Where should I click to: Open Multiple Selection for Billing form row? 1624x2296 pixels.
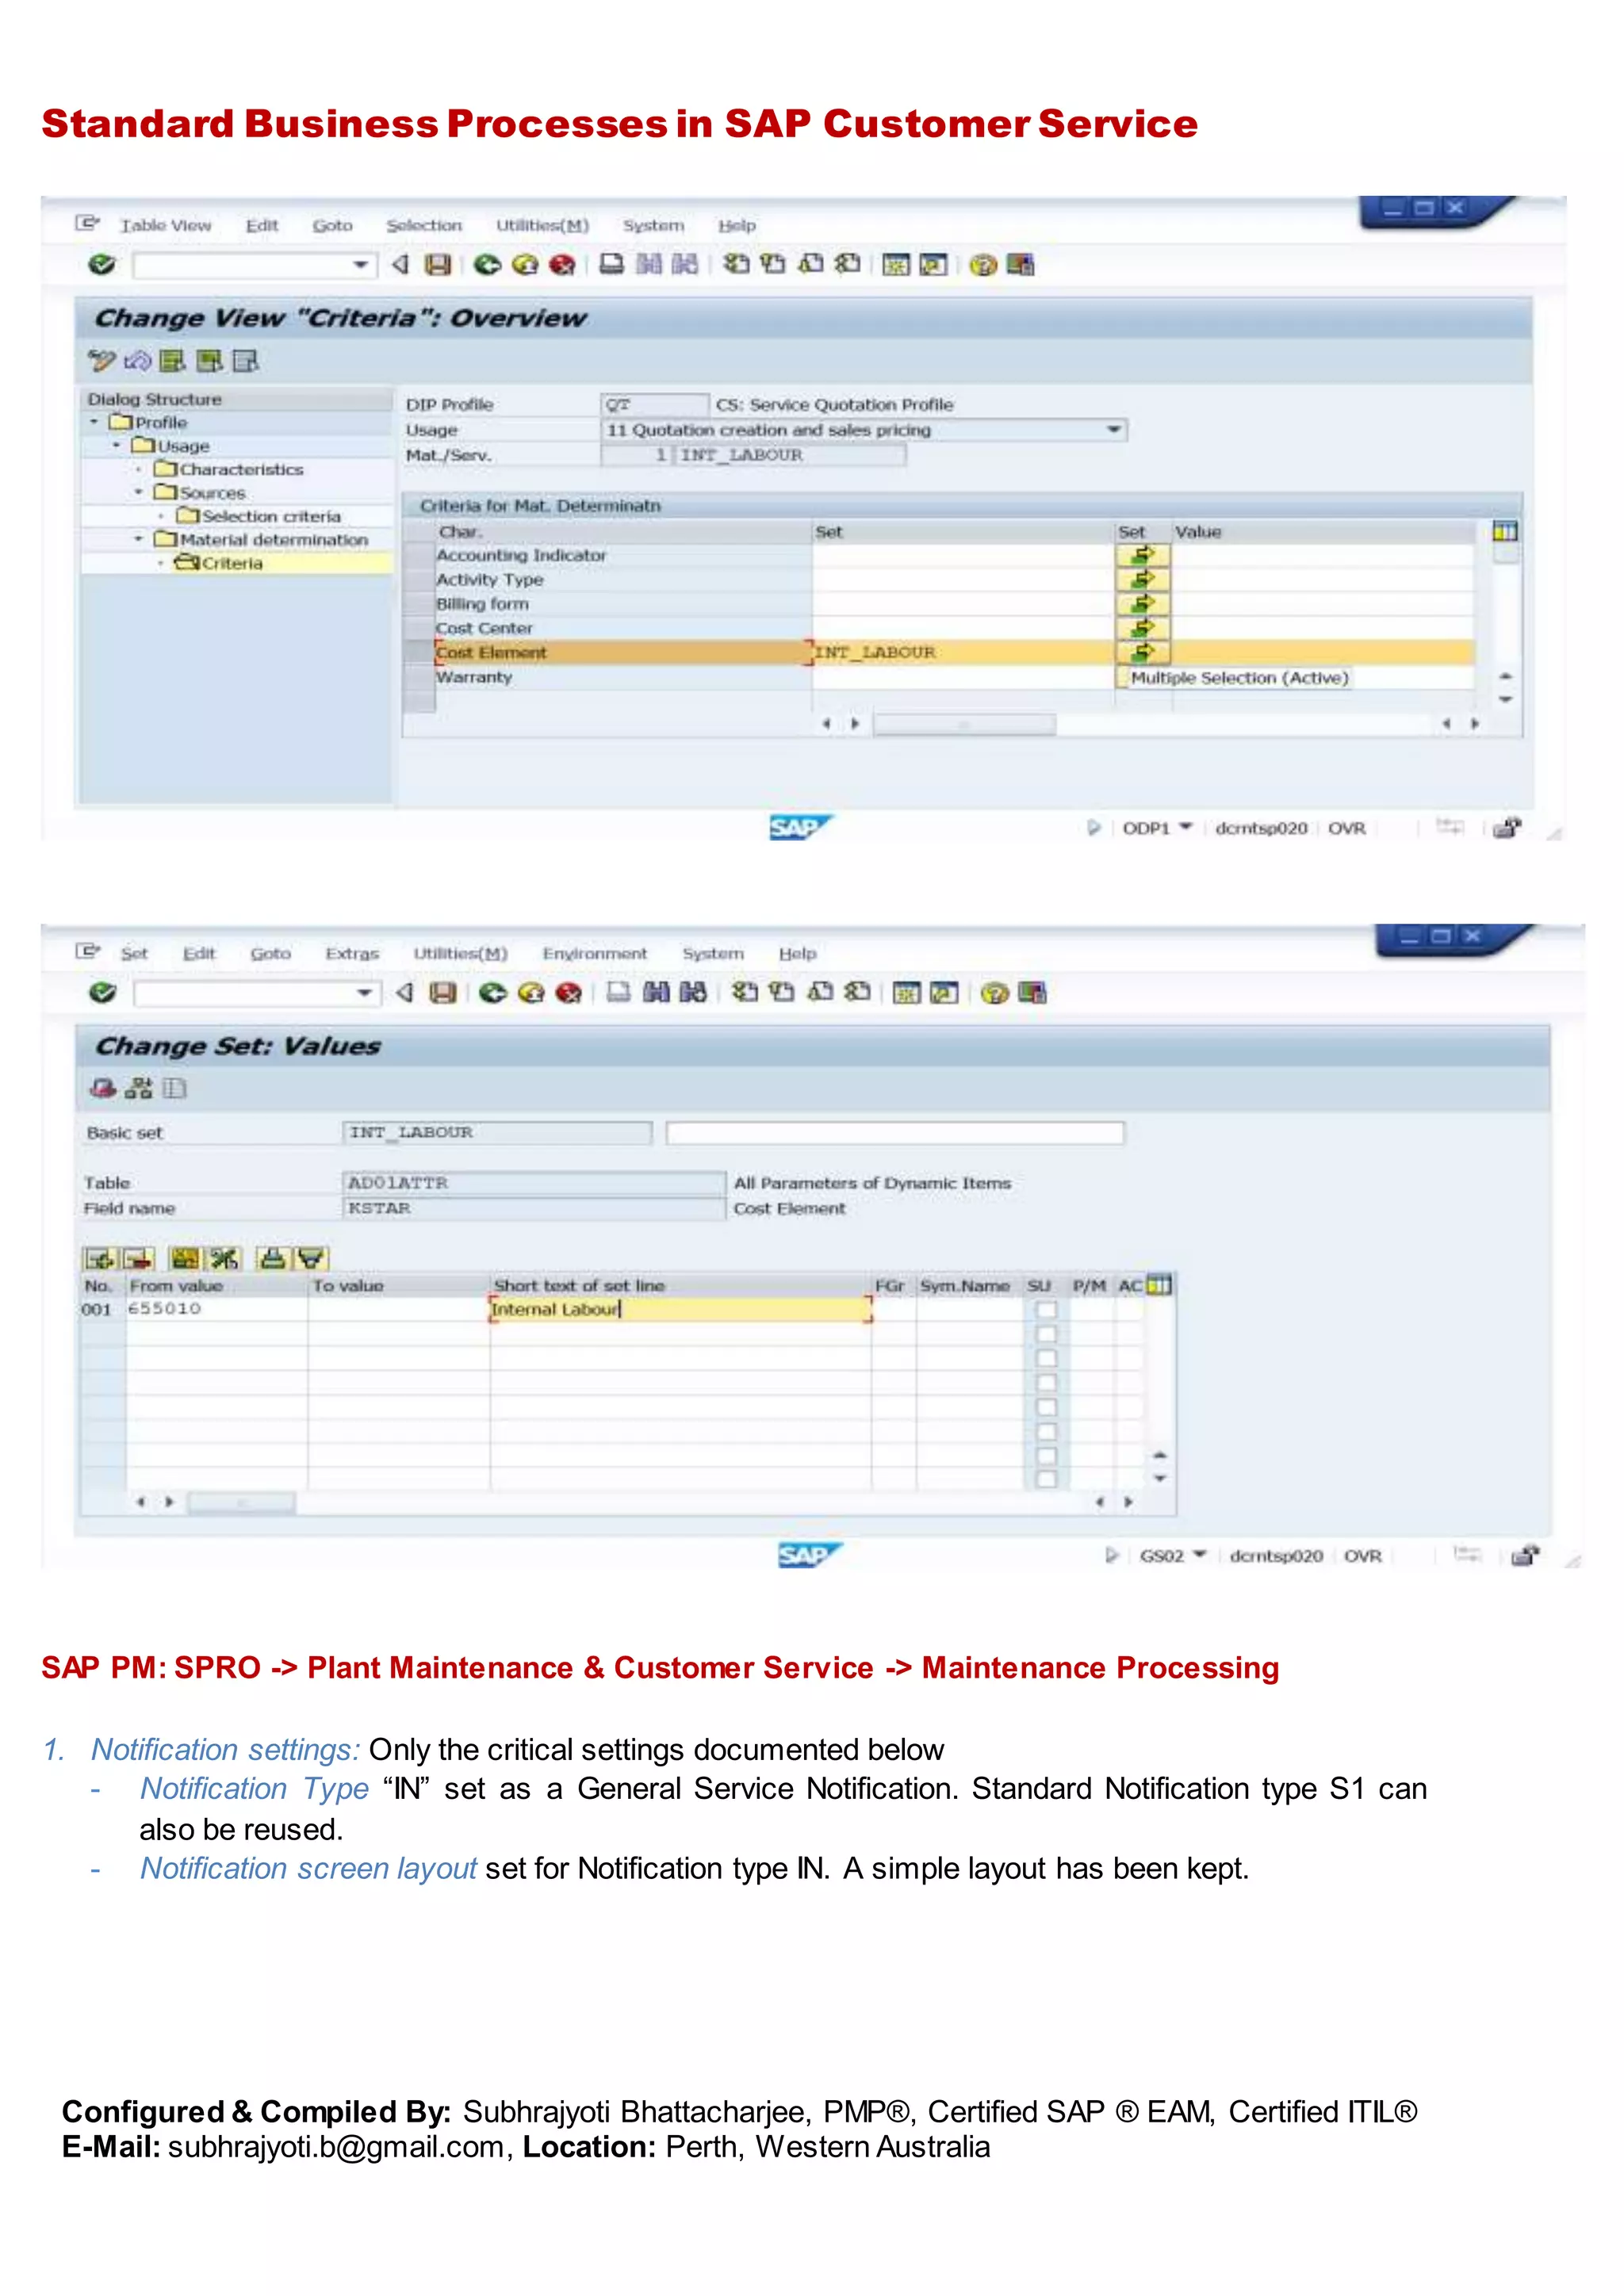[1142, 604]
